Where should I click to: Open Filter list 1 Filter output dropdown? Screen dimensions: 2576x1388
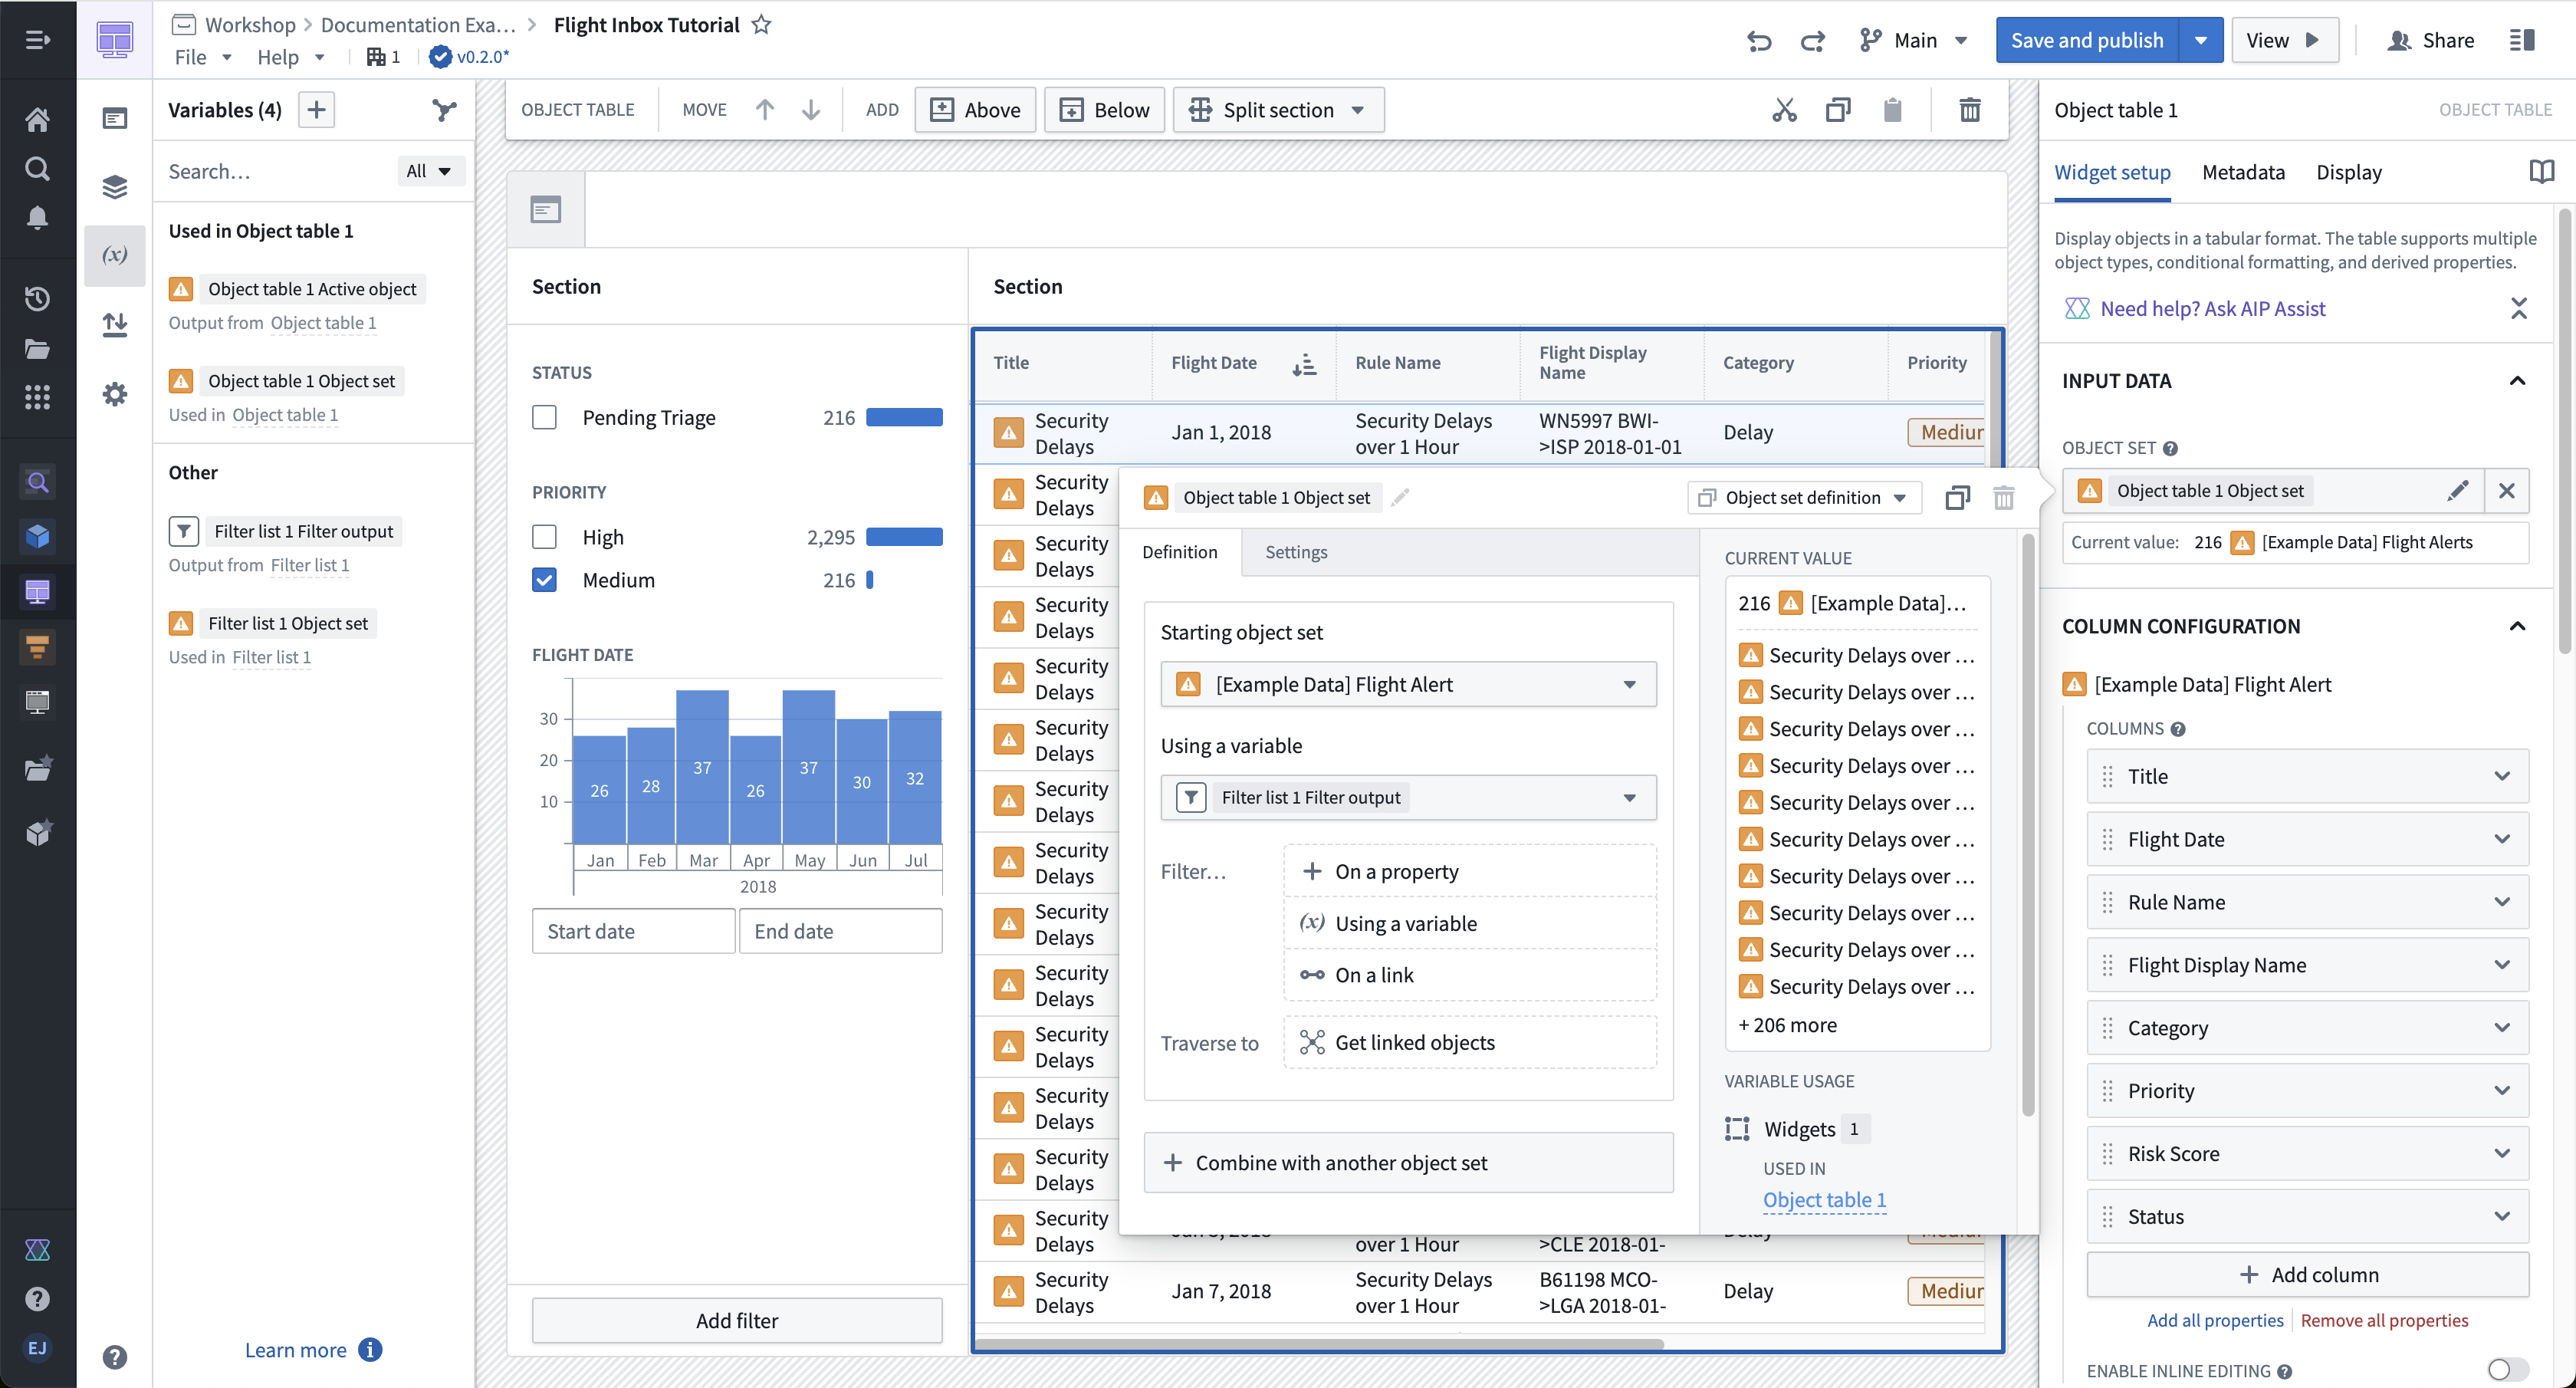coord(1408,798)
